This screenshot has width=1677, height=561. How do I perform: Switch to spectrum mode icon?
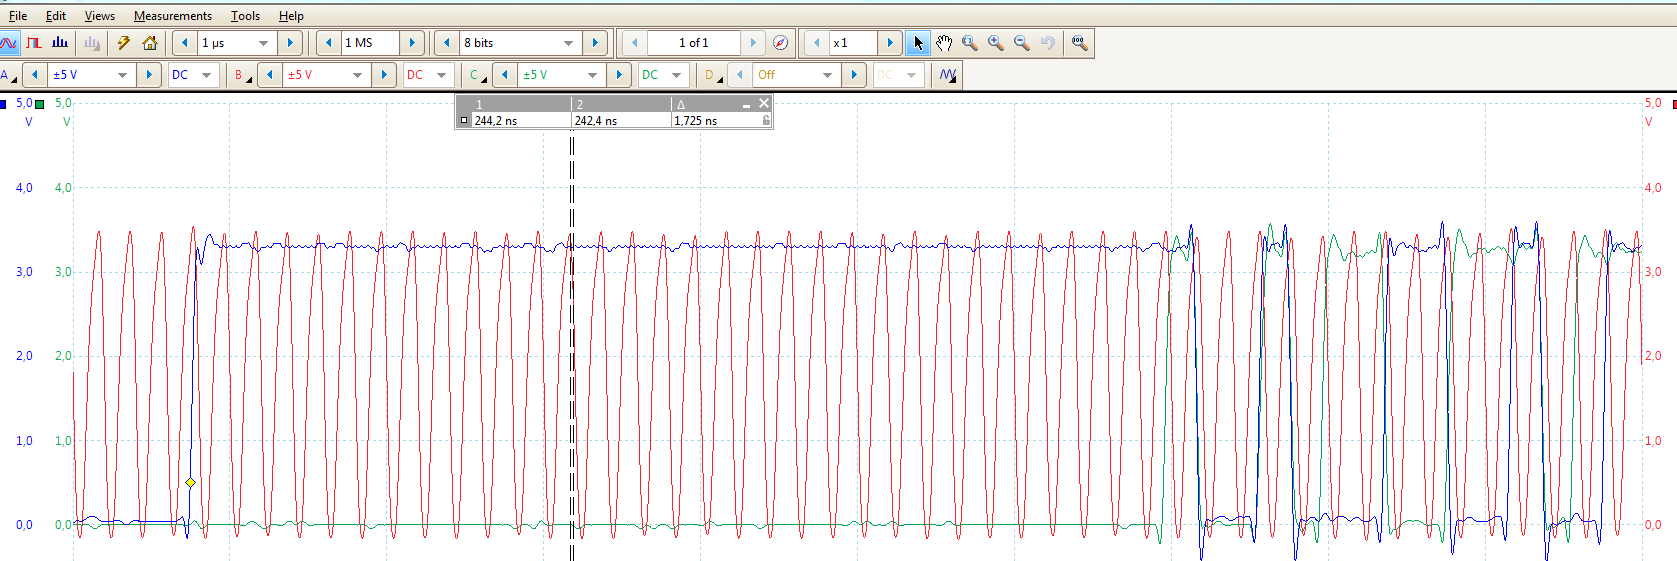[x=60, y=43]
